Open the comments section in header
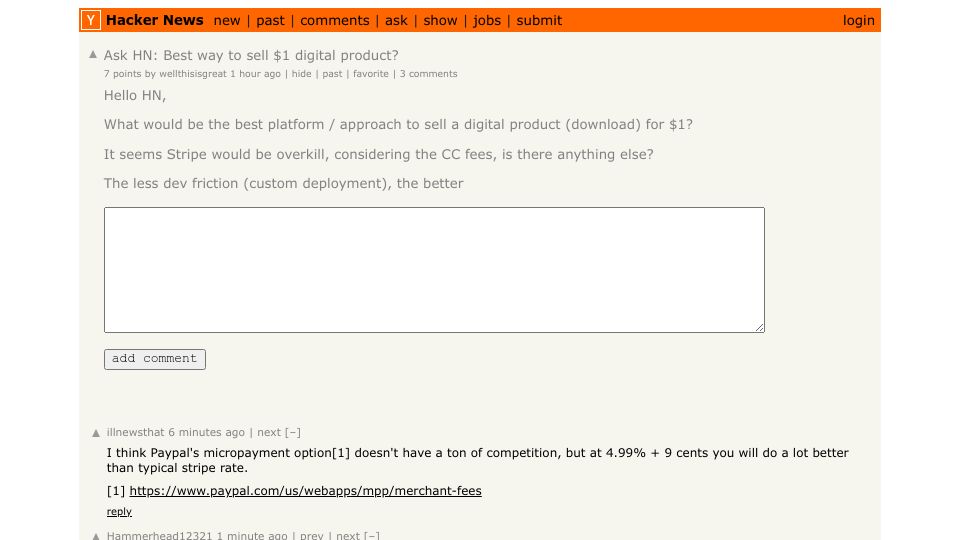This screenshot has height=540, width=960. (x=335, y=20)
